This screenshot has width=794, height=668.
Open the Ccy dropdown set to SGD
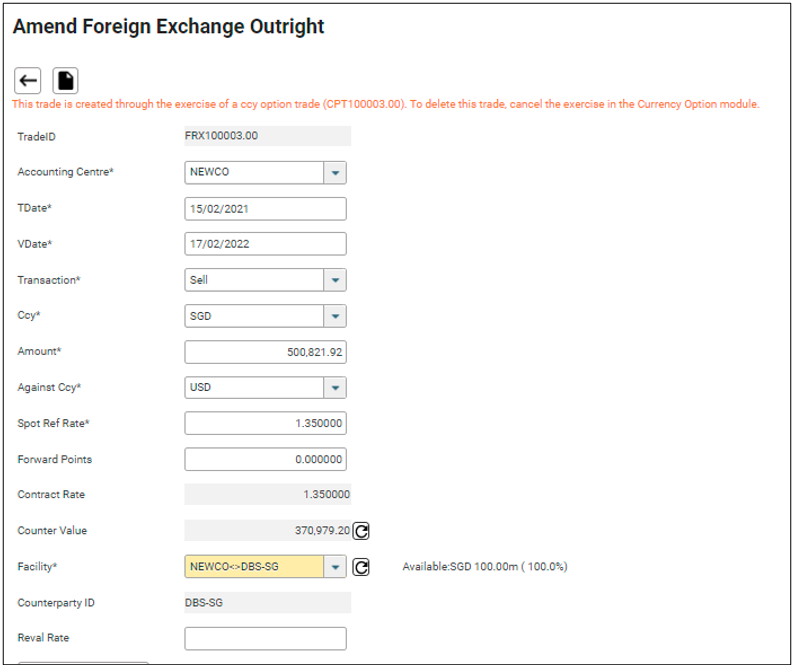tap(335, 316)
